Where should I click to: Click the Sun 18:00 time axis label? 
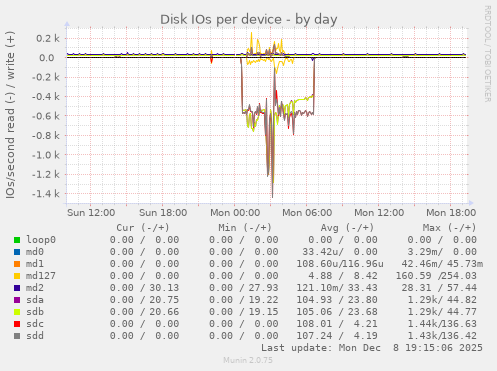(x=163, y=213)
